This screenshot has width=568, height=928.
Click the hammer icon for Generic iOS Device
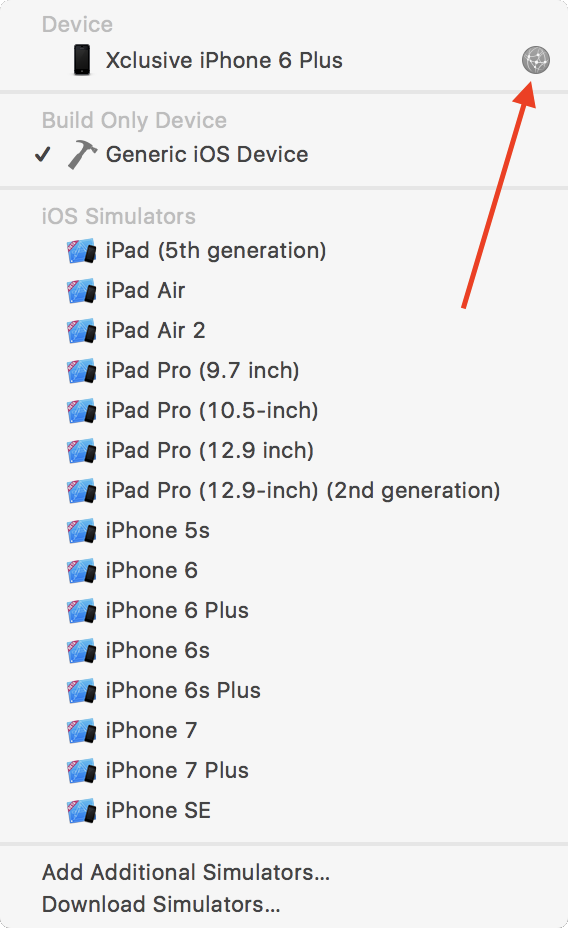click(82, 154)
